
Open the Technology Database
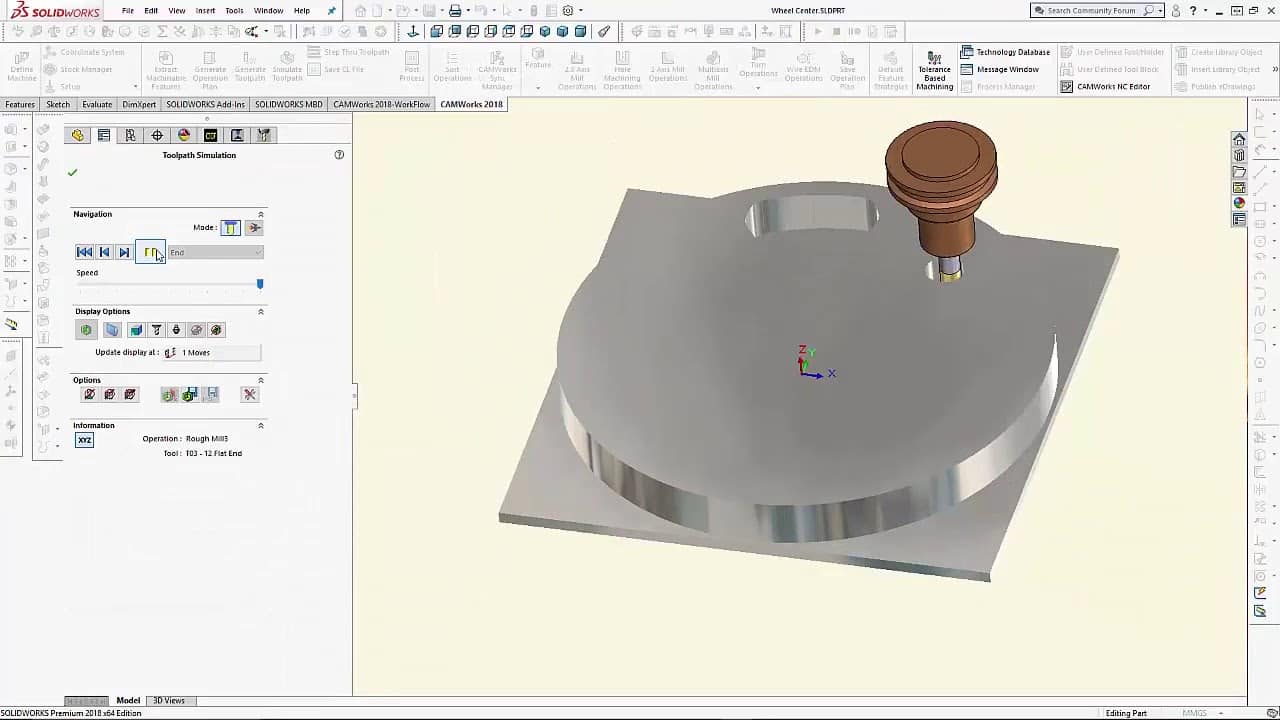coord(1005,52)
